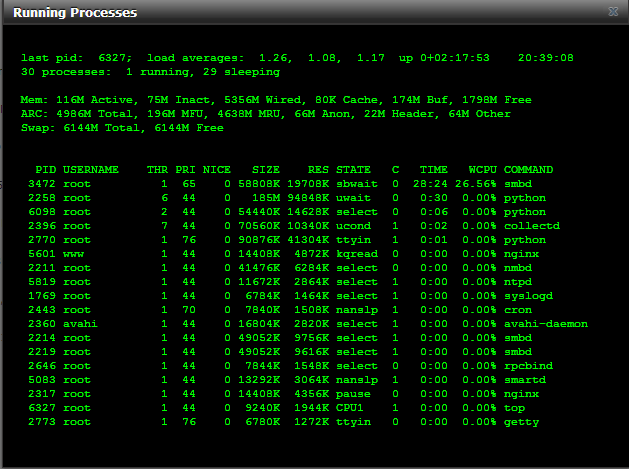Click the uwait state text
Image resolution: width=629 pixels, height=469 pixels.
coord(353,198)
